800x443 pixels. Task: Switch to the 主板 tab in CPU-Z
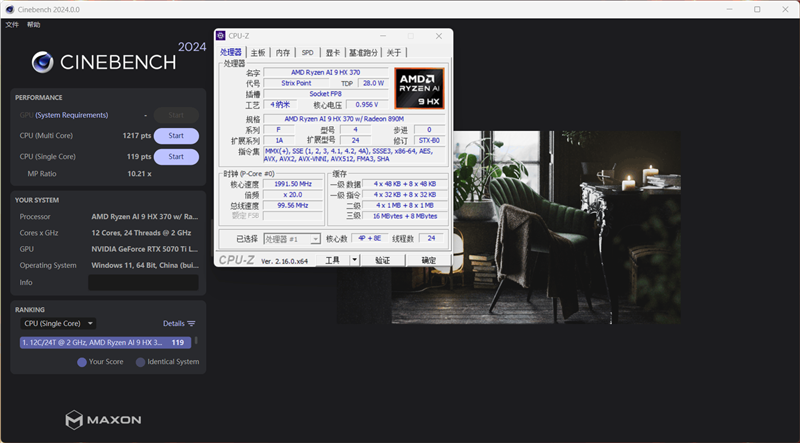[258, 52]
